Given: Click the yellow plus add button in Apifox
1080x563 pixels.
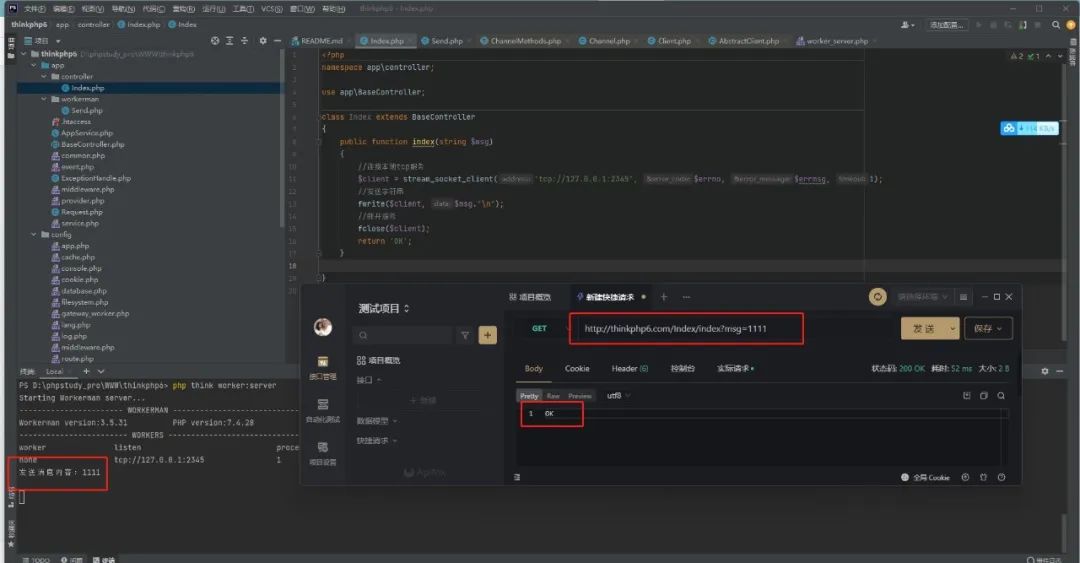Looking at the screenshot, I should [488, 335].
